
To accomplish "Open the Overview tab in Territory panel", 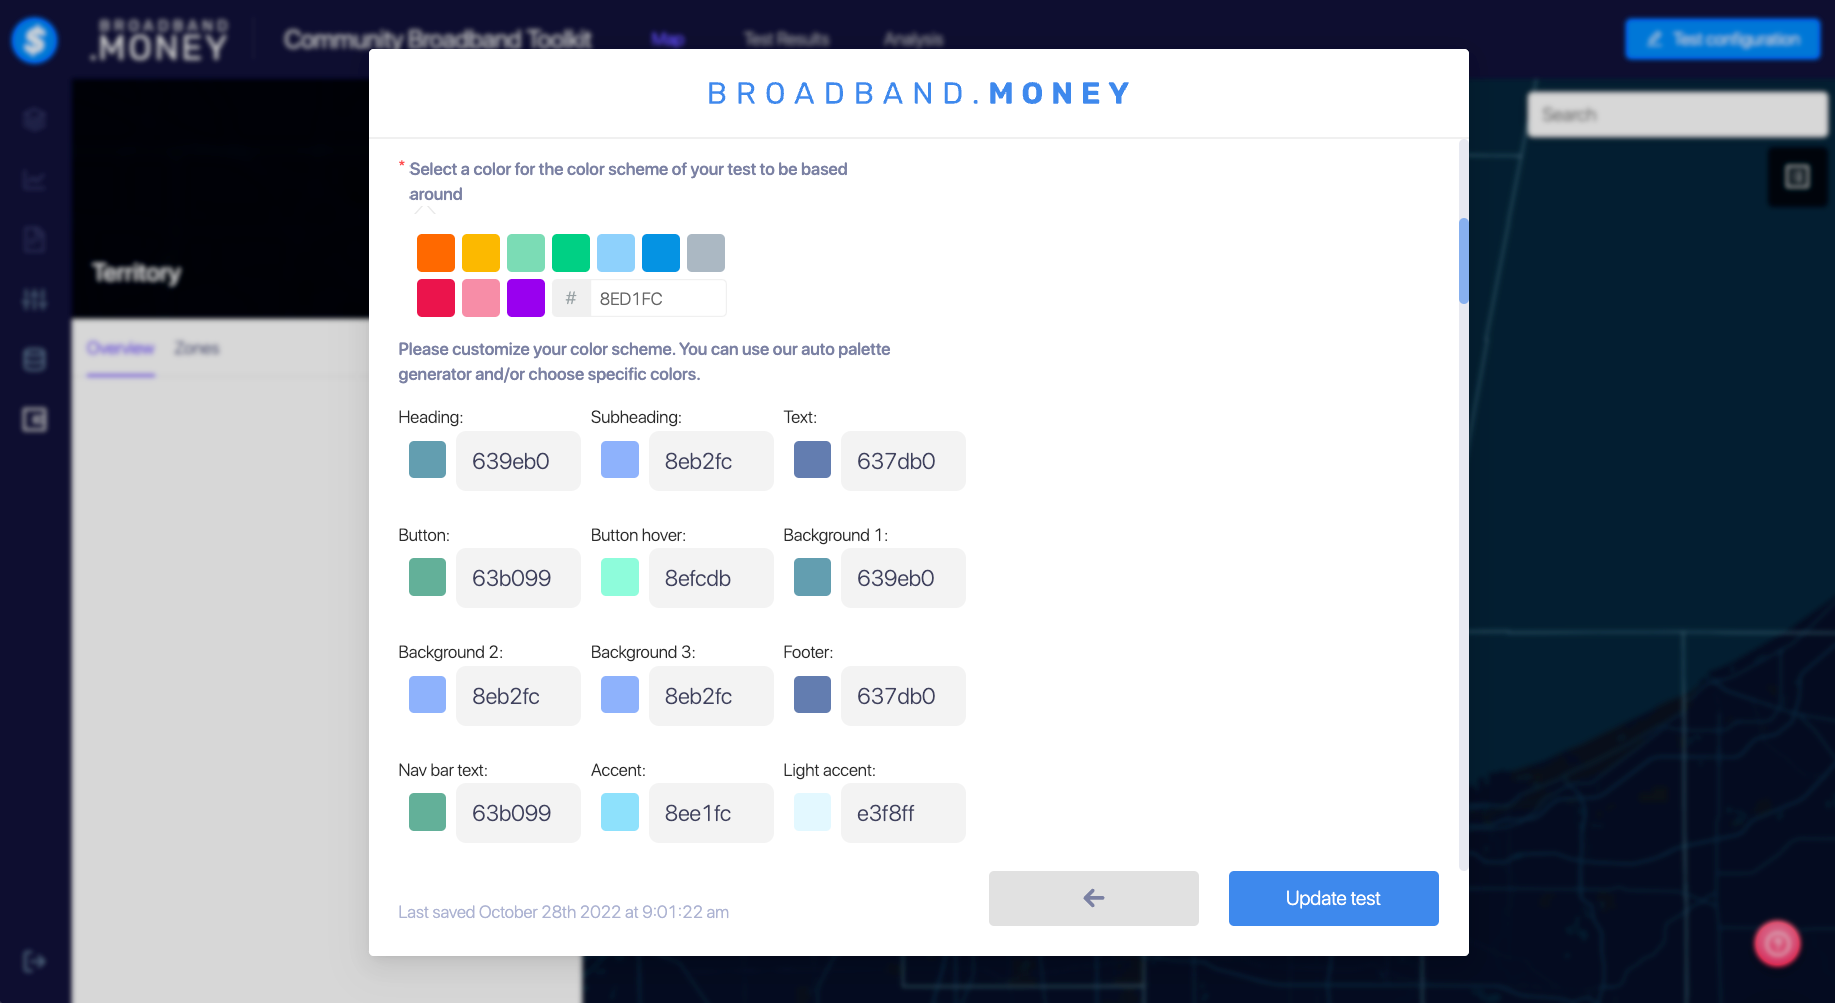I will pos(120,348).
